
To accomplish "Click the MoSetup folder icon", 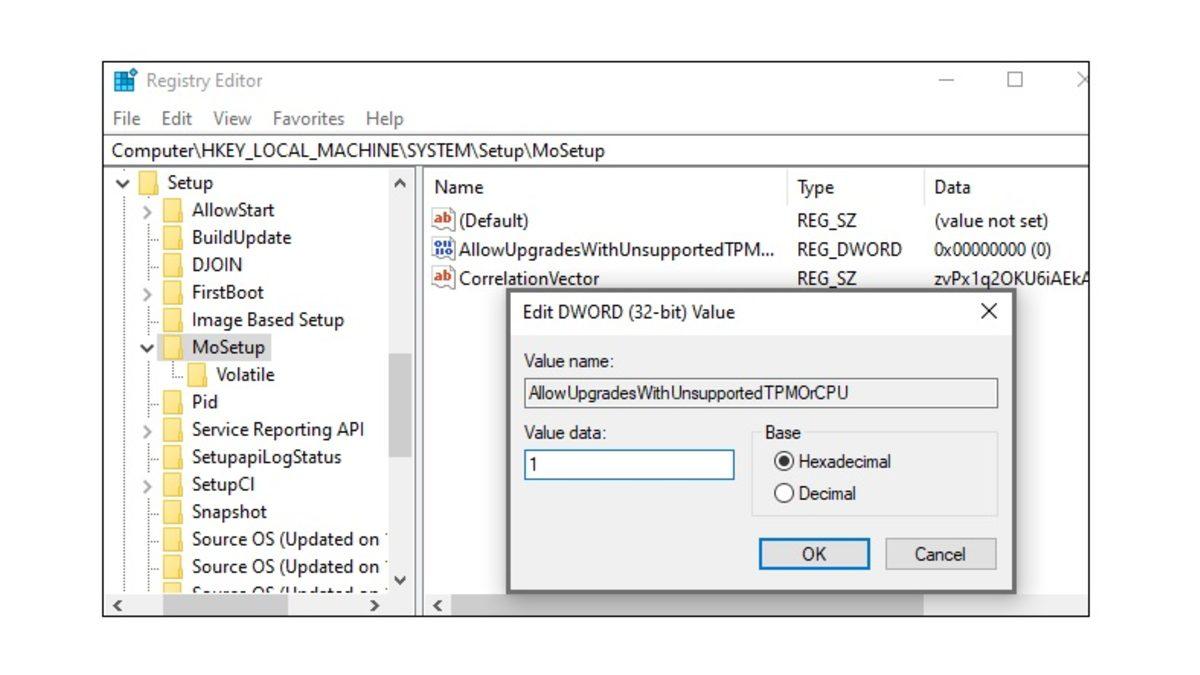I will tap(174, 347).
